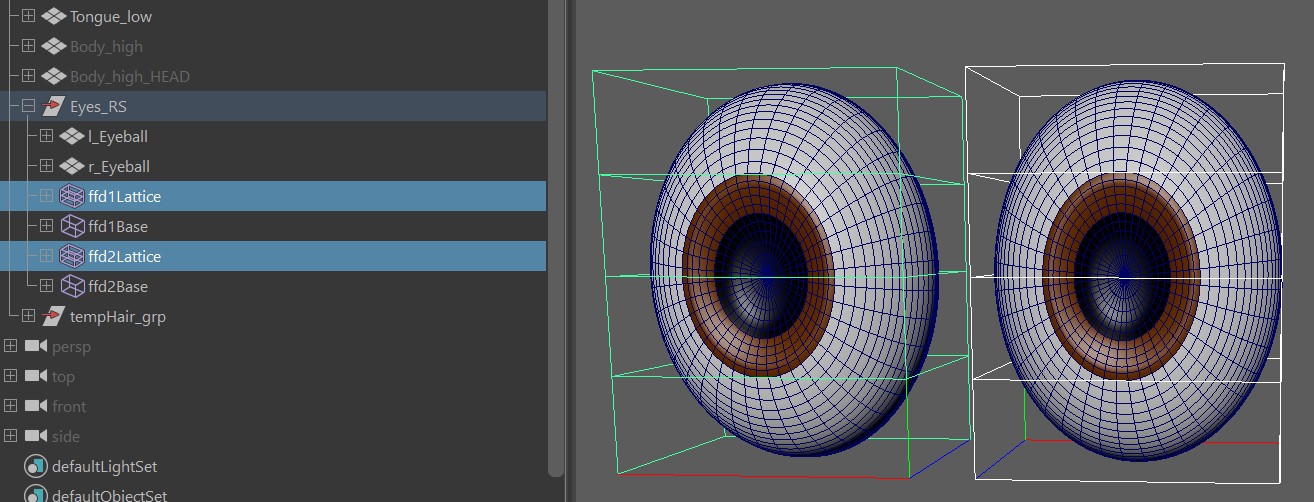
Task: Click the ffd2Lattice lattice icon
Action: point(72,257)
